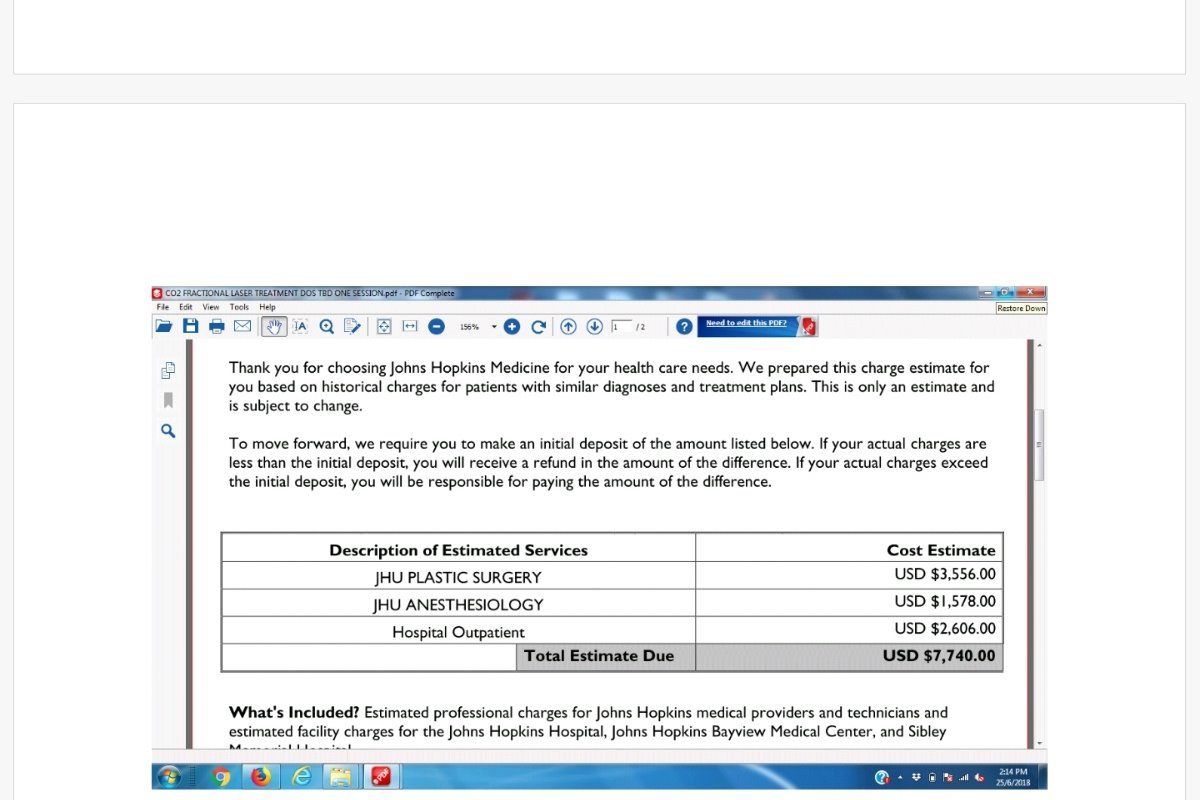The height and width of the screenshot is (800, 1200).
Task: Open the edit document pencil tool
Action: tap(352, 326)
